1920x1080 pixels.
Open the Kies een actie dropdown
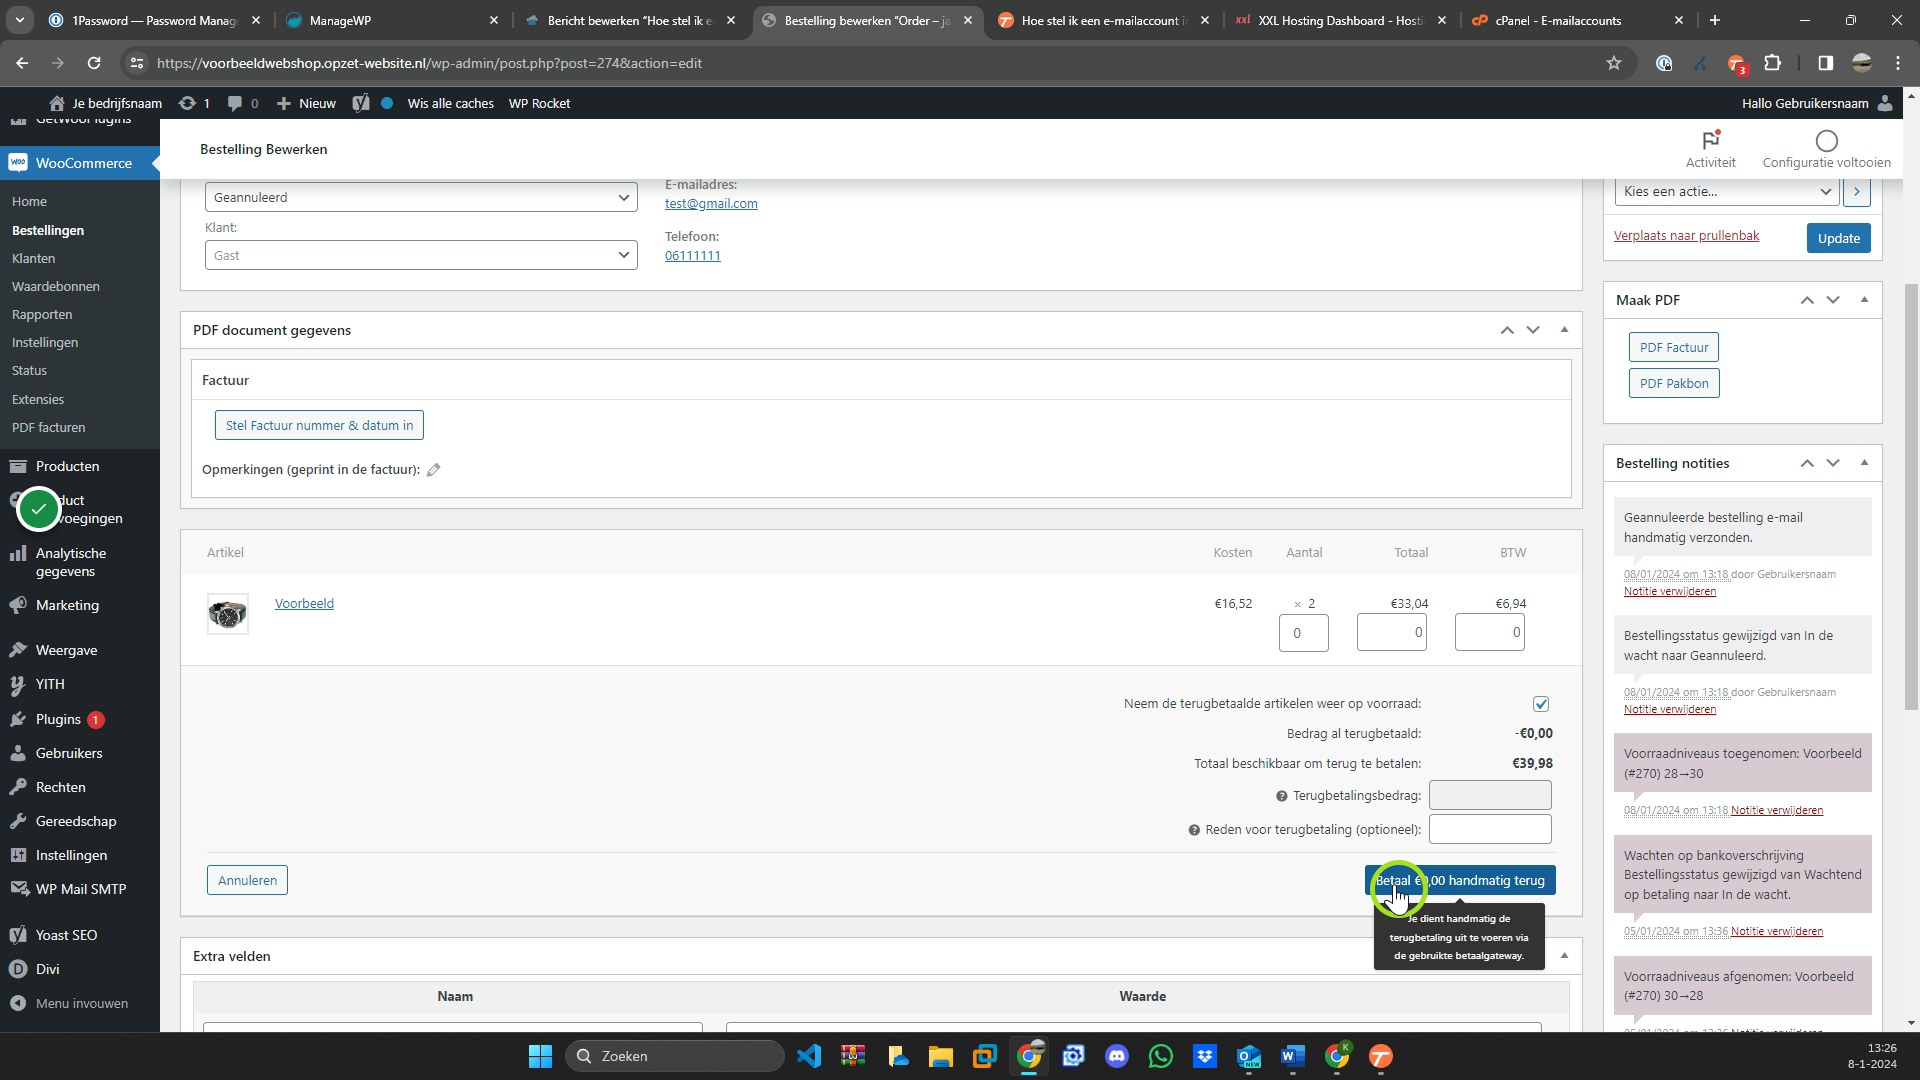click(x=1727, y=191)
